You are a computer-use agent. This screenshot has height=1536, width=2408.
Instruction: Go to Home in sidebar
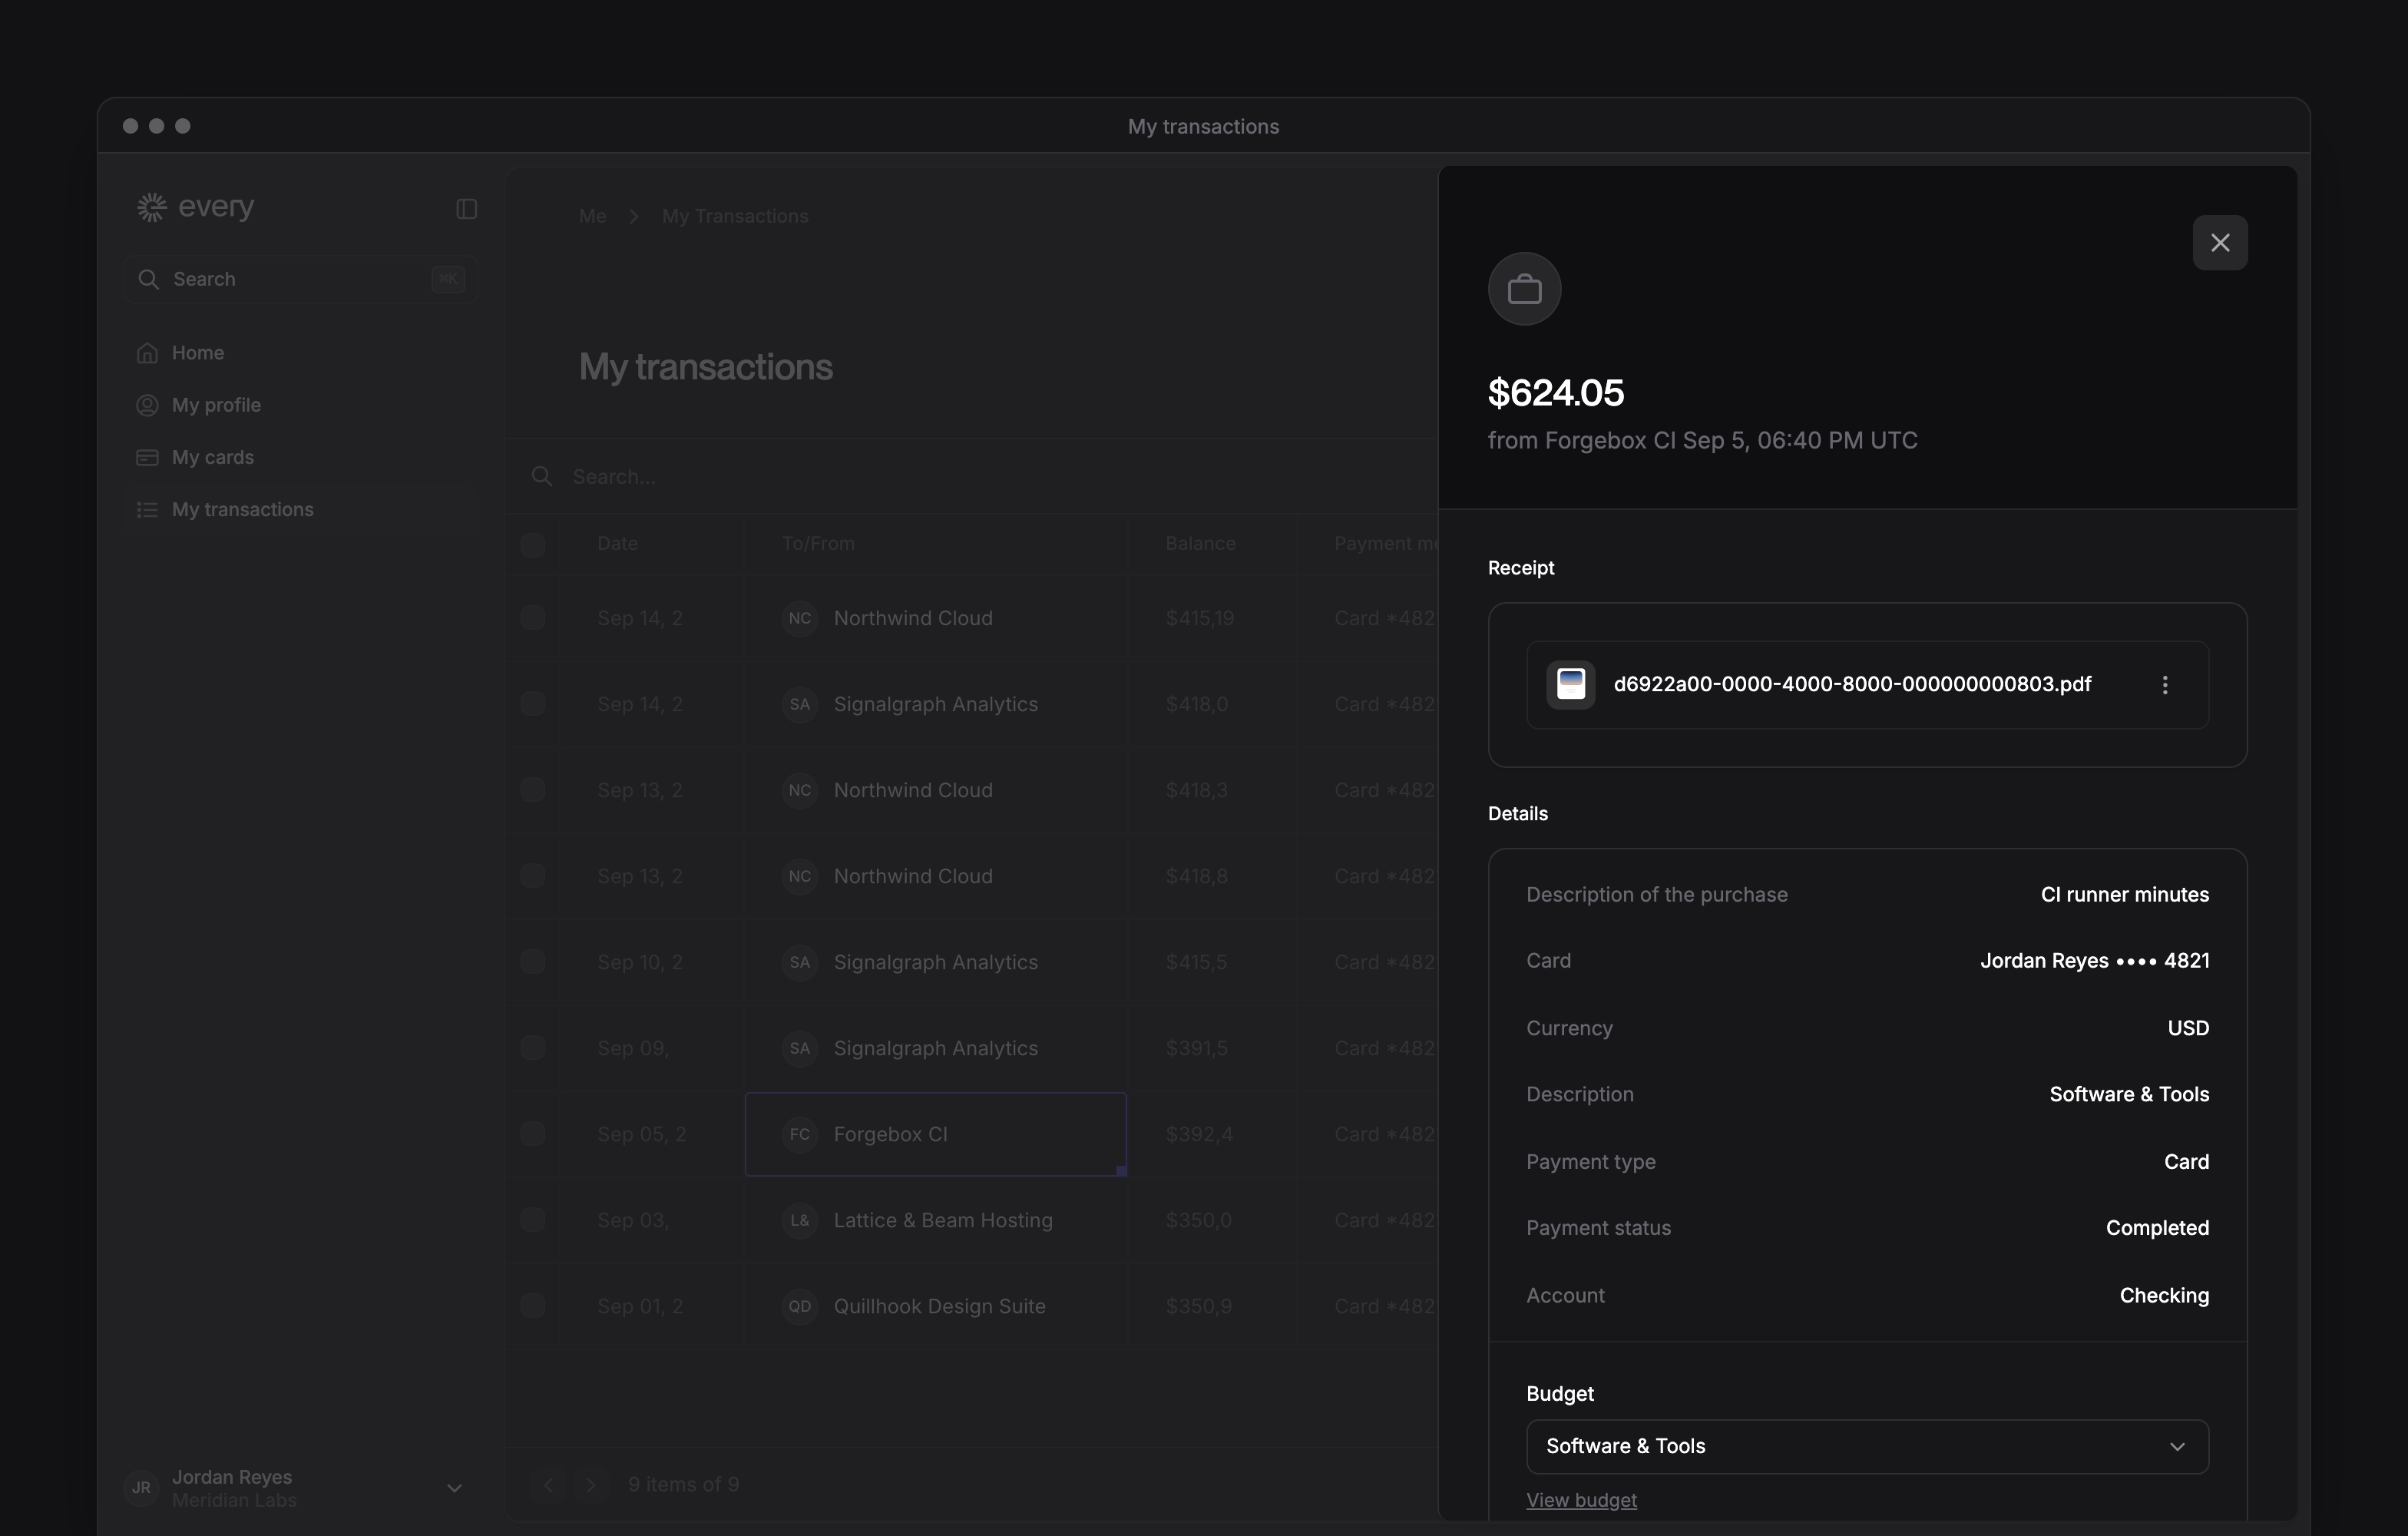point(300,353)
